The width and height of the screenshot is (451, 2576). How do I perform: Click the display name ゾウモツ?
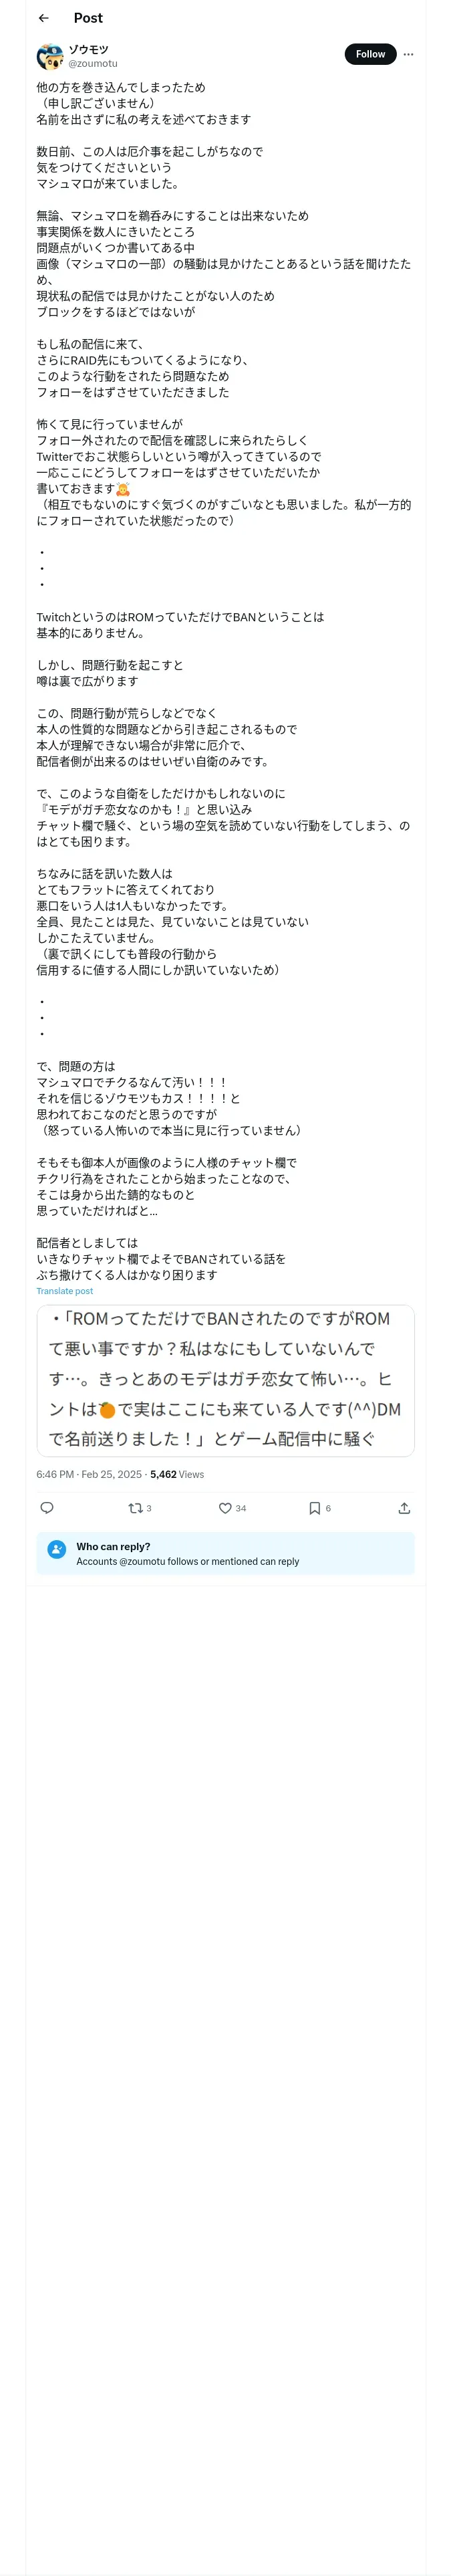tap(88, 49)
